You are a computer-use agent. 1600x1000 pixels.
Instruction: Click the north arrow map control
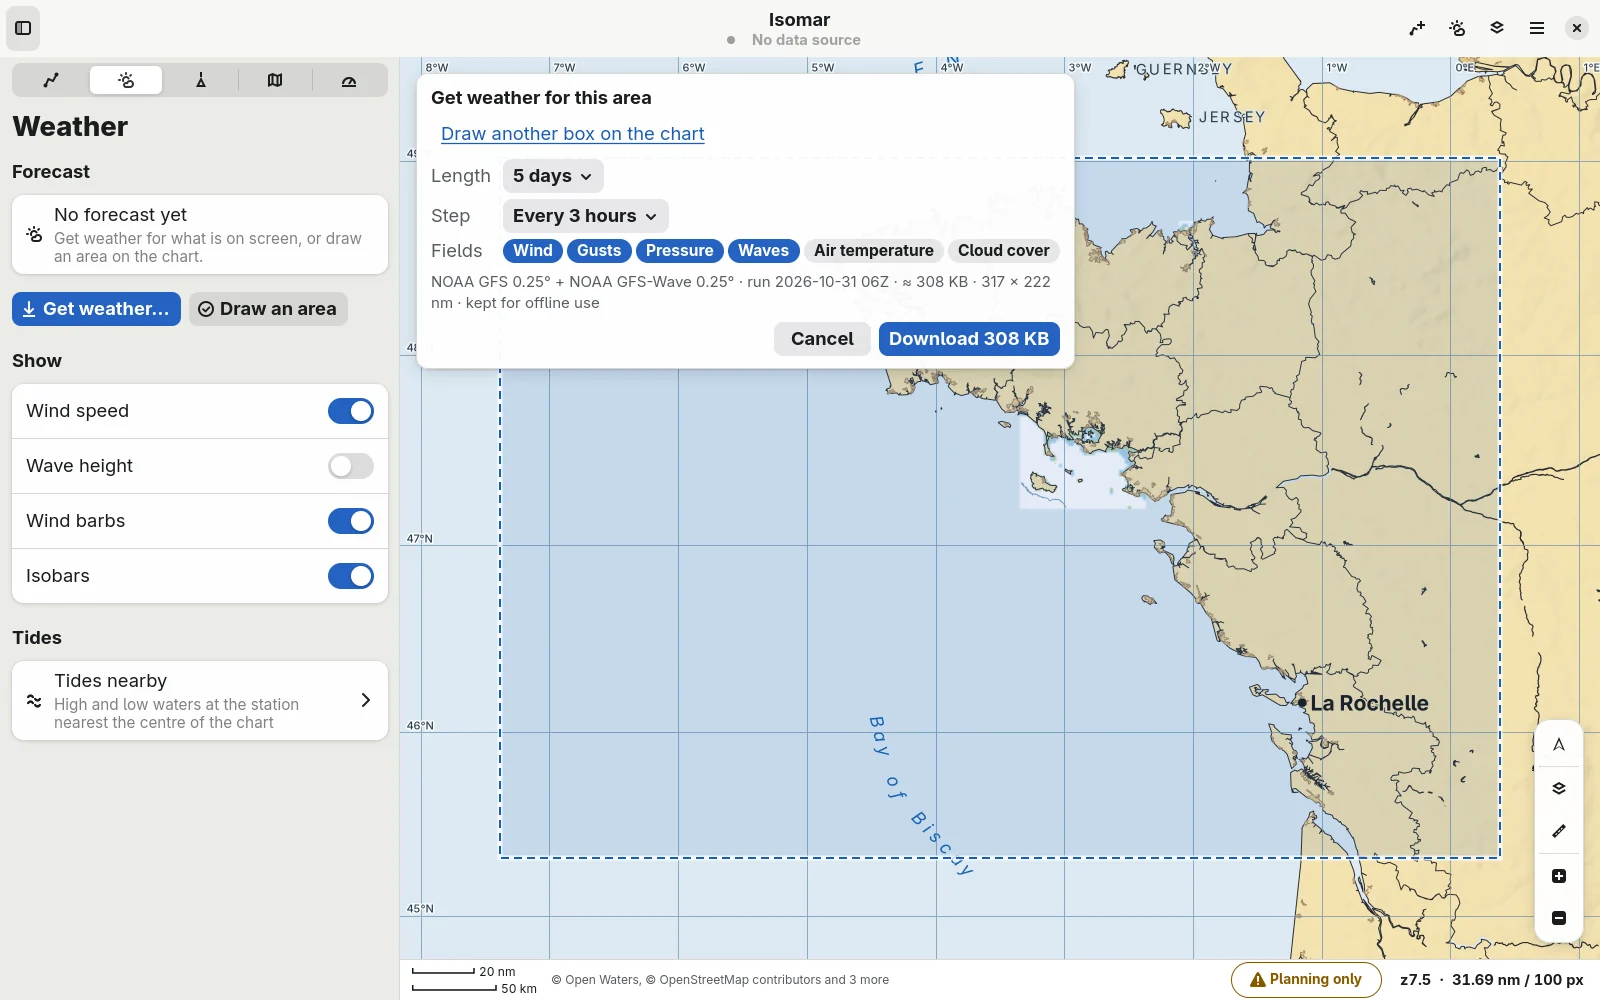coord(1559,745)
